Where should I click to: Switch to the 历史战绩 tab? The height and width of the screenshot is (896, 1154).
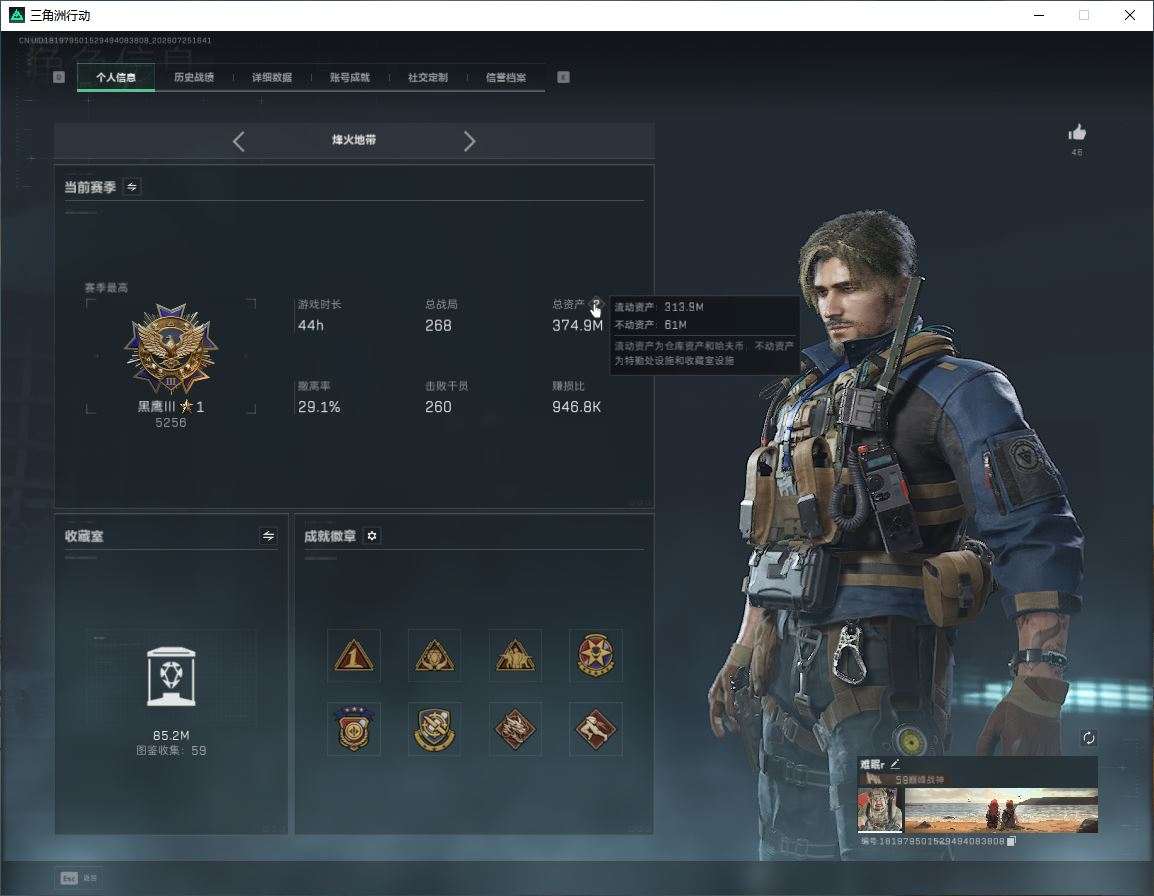click(194, 77)
